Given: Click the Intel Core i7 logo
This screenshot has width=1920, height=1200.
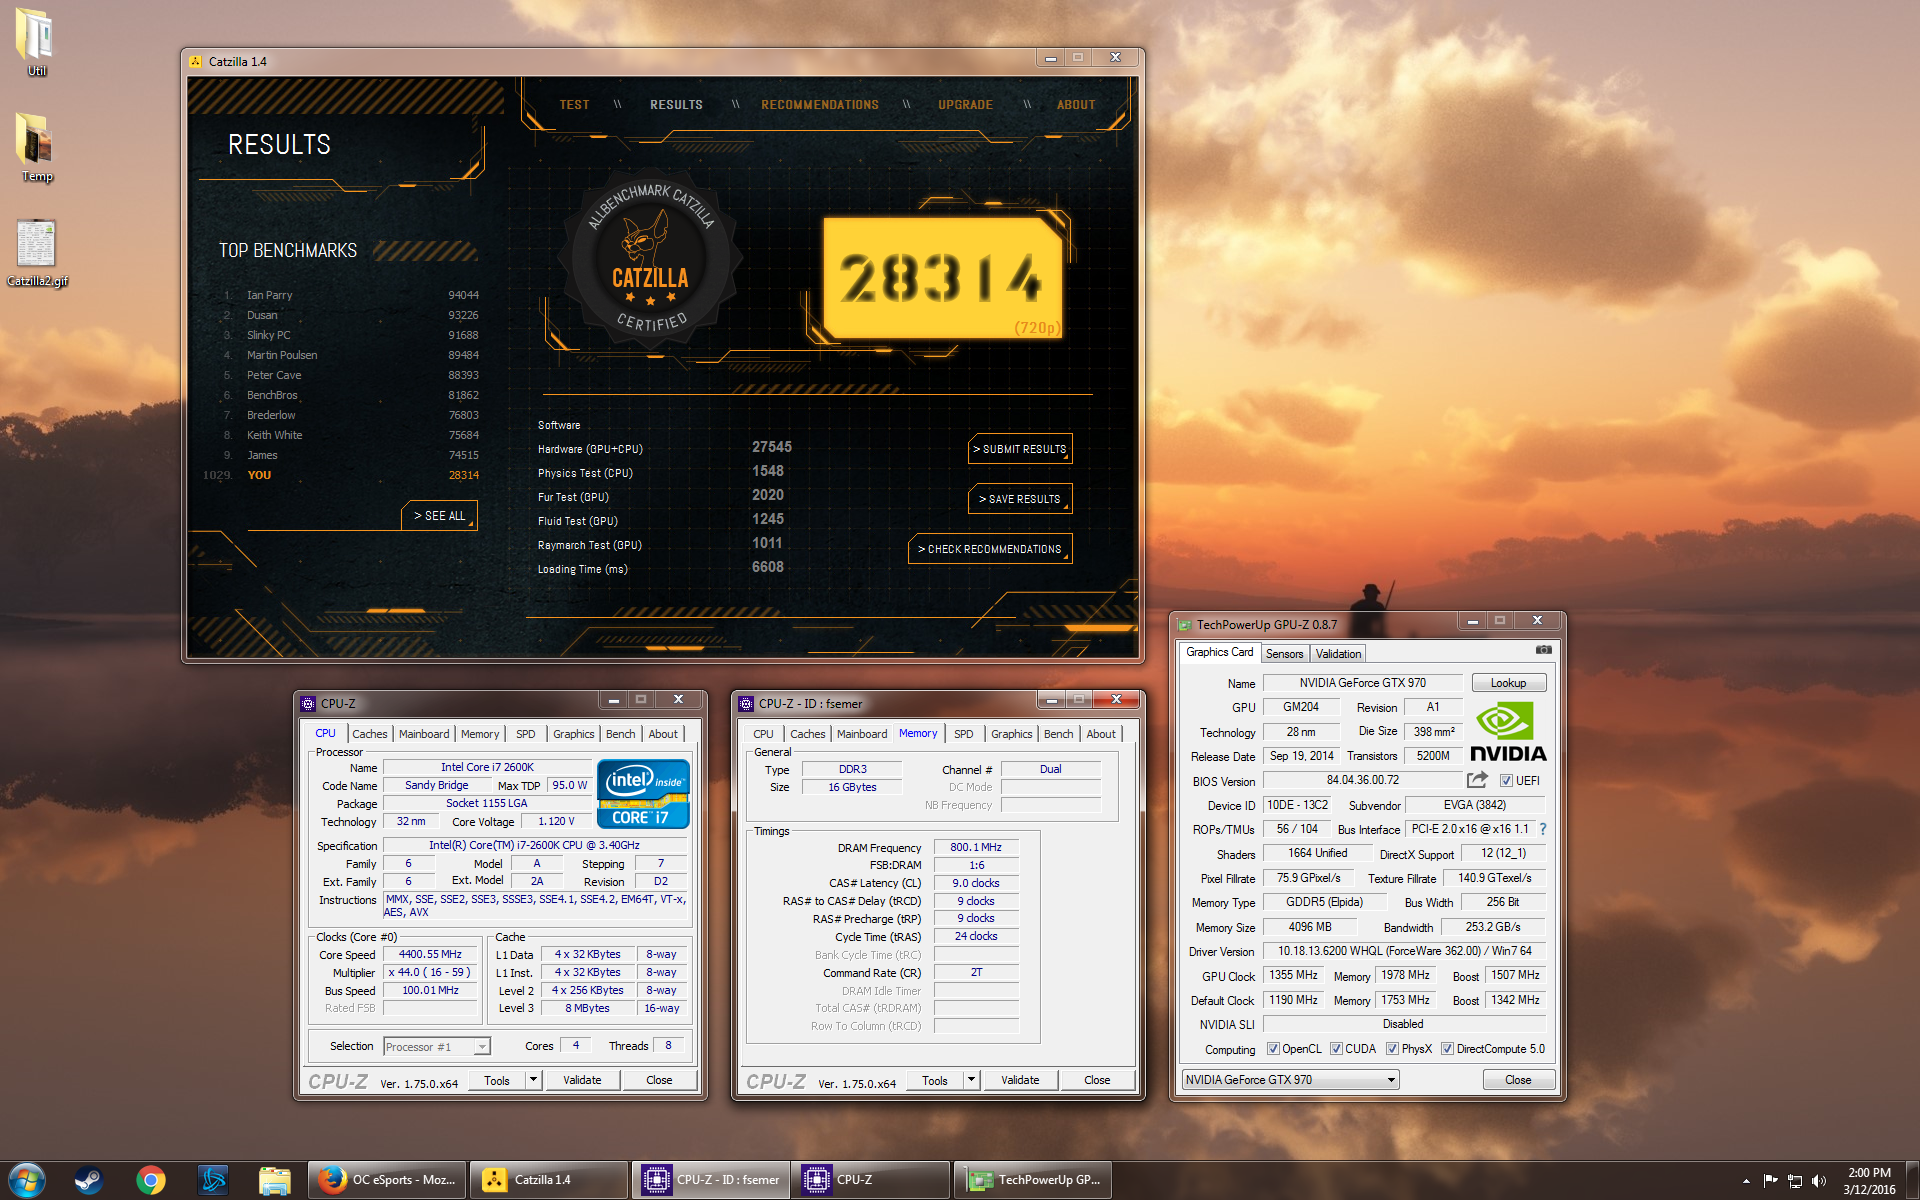Looking at the screenshot, I should pos(643,794).
